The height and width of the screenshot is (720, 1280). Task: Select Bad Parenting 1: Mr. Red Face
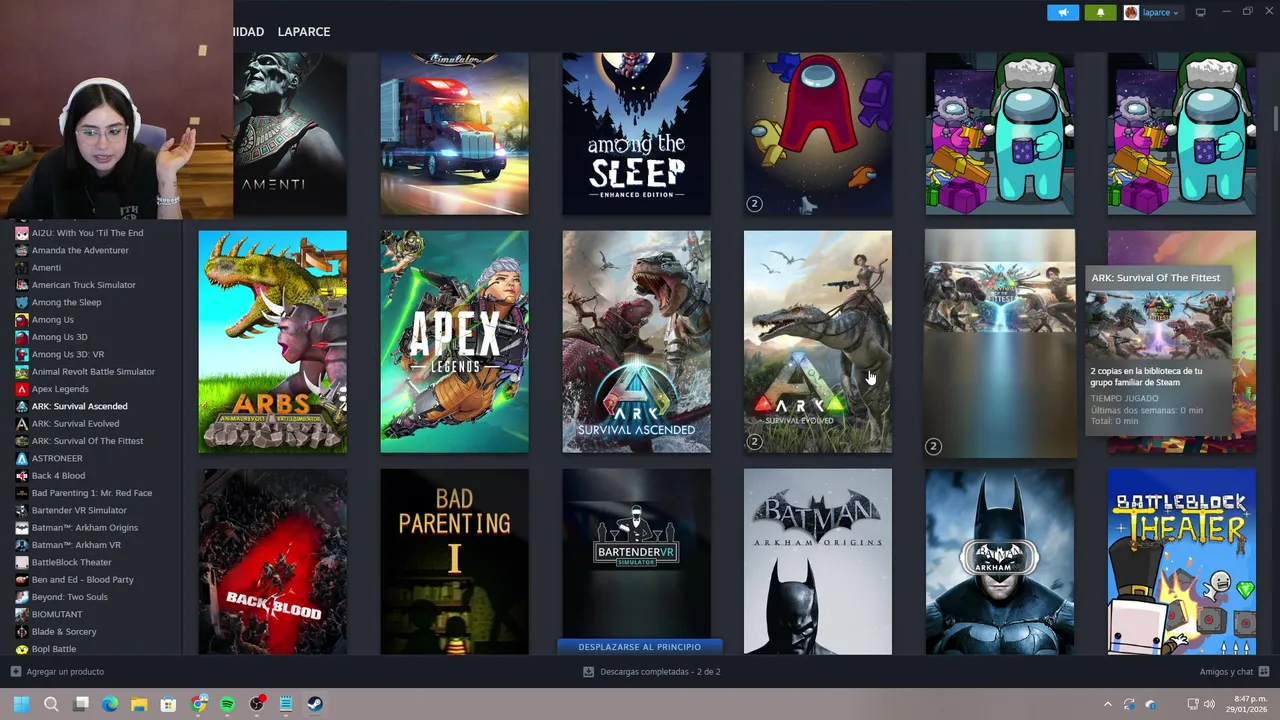point(92,493)
